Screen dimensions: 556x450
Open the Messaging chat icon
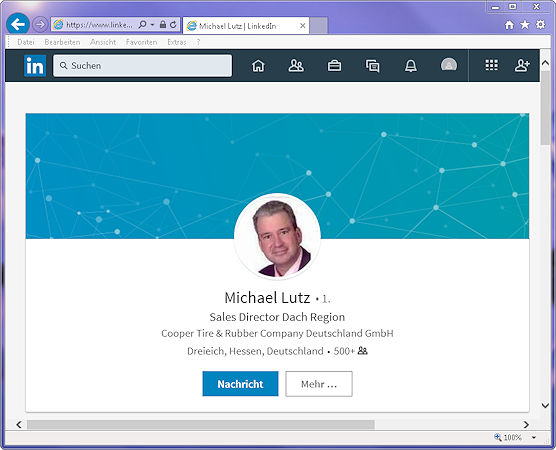click(x=372, y=66)
